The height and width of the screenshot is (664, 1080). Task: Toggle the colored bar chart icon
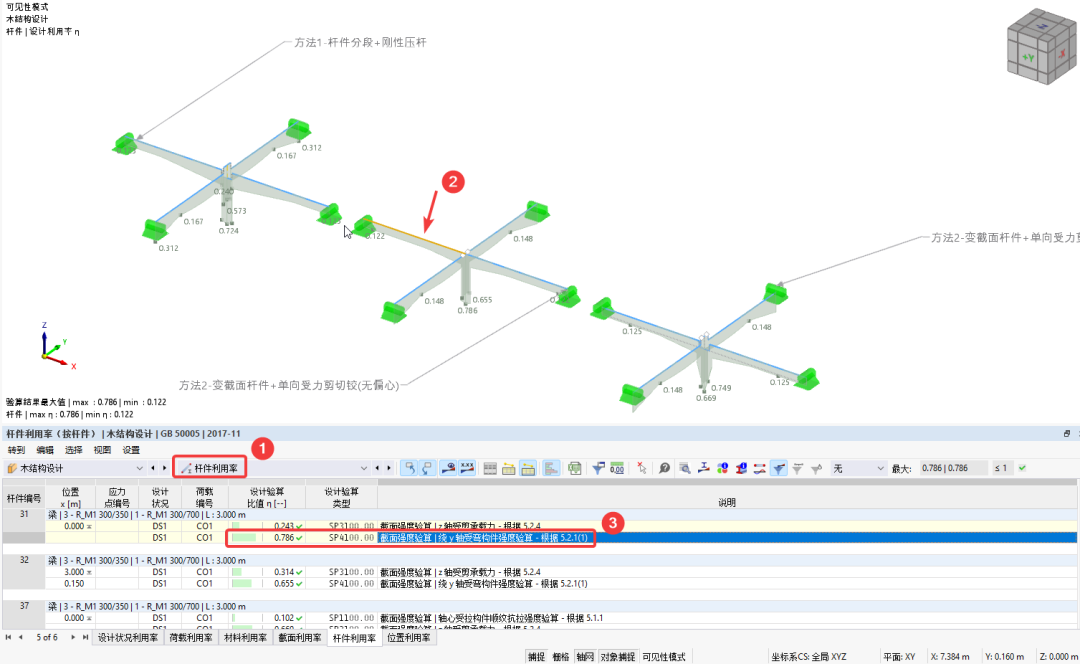[551, 468]
